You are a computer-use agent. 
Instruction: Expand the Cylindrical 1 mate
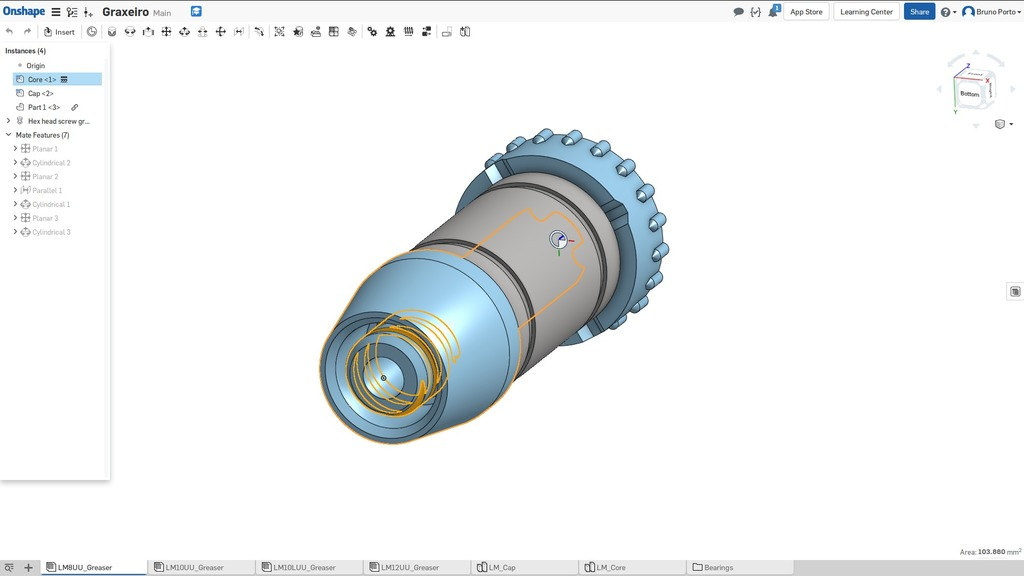click(x=15, y=204)
